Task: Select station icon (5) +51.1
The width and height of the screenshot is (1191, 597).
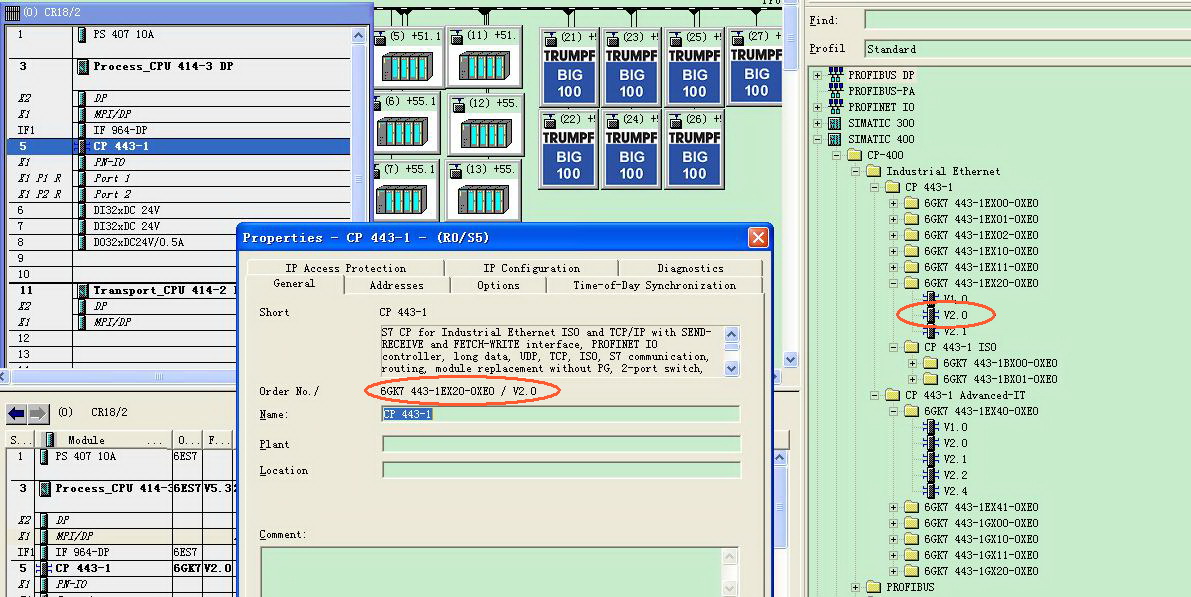Action: coord(407,57)
